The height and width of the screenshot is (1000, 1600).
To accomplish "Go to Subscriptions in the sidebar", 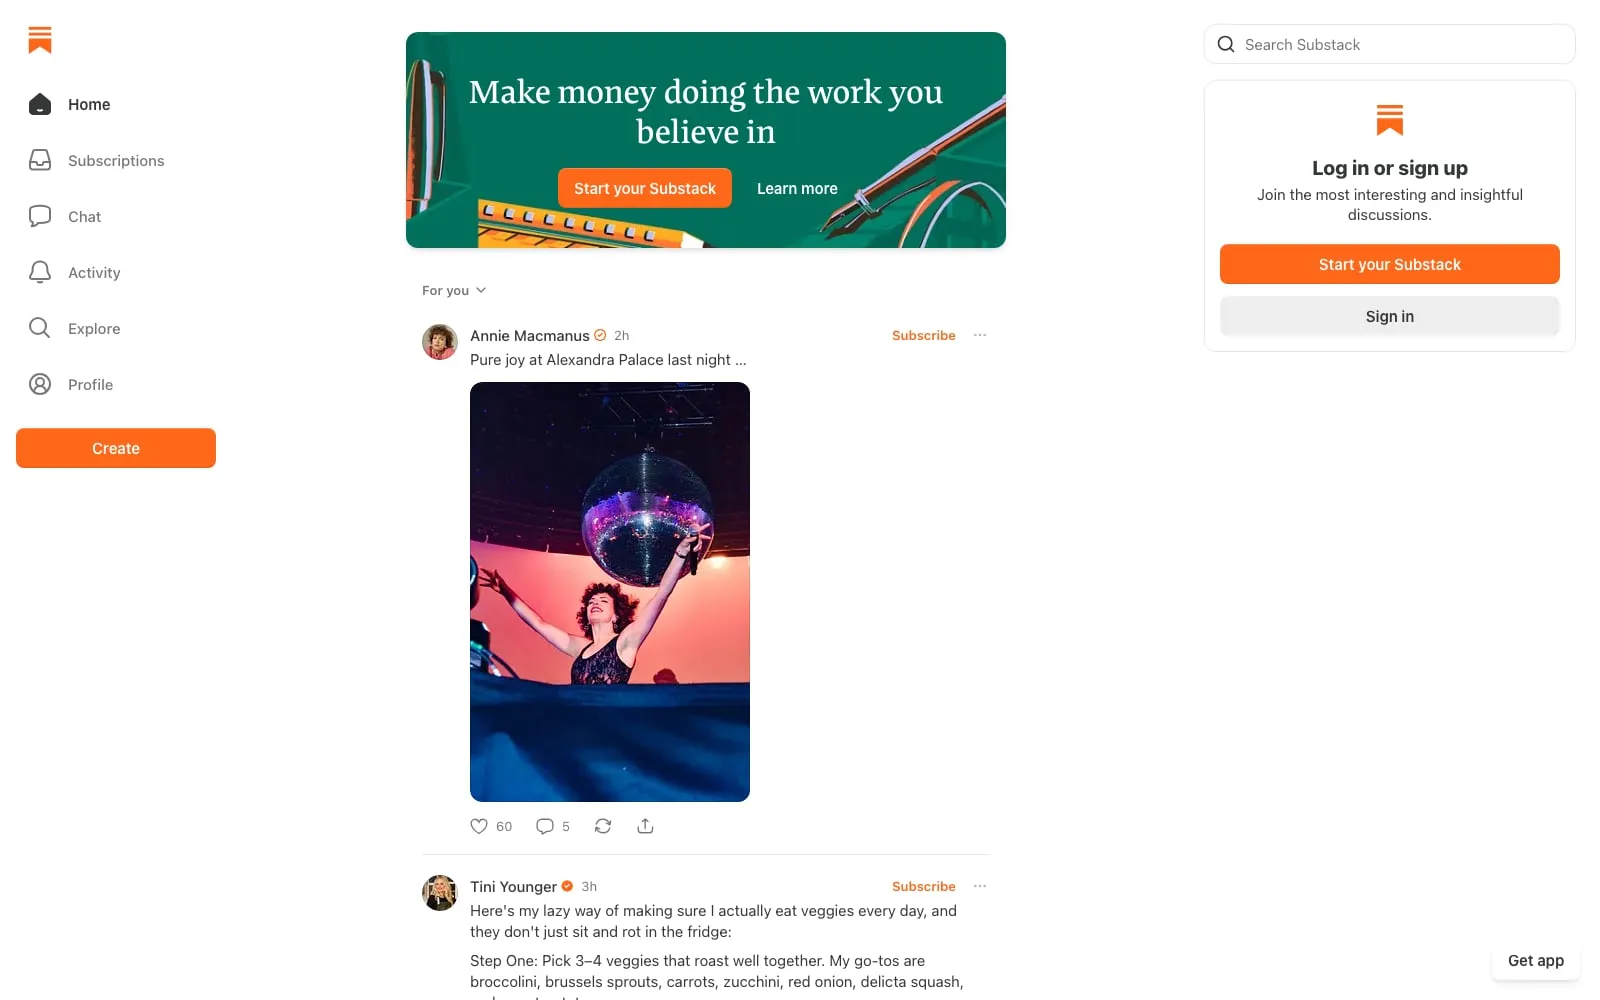I will (116, 160).
